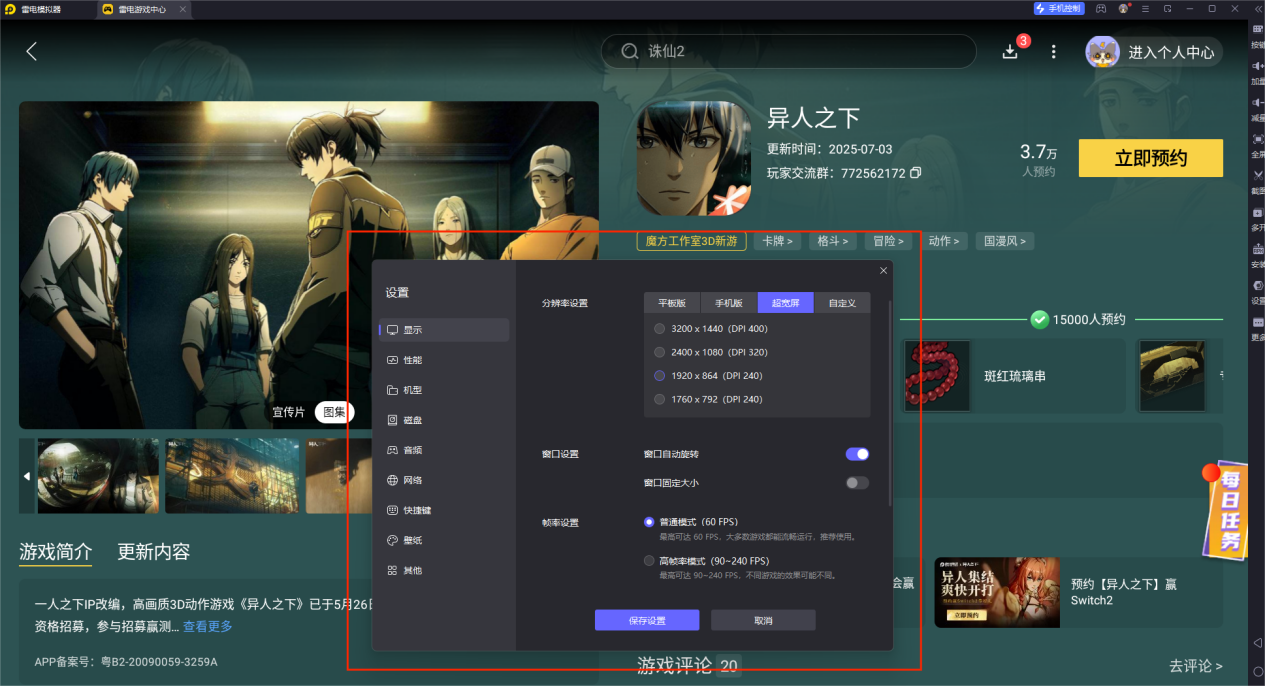The image size is (1265, 686).
Task: Open the gamepad icon in the title bar
Action: 1101,8
